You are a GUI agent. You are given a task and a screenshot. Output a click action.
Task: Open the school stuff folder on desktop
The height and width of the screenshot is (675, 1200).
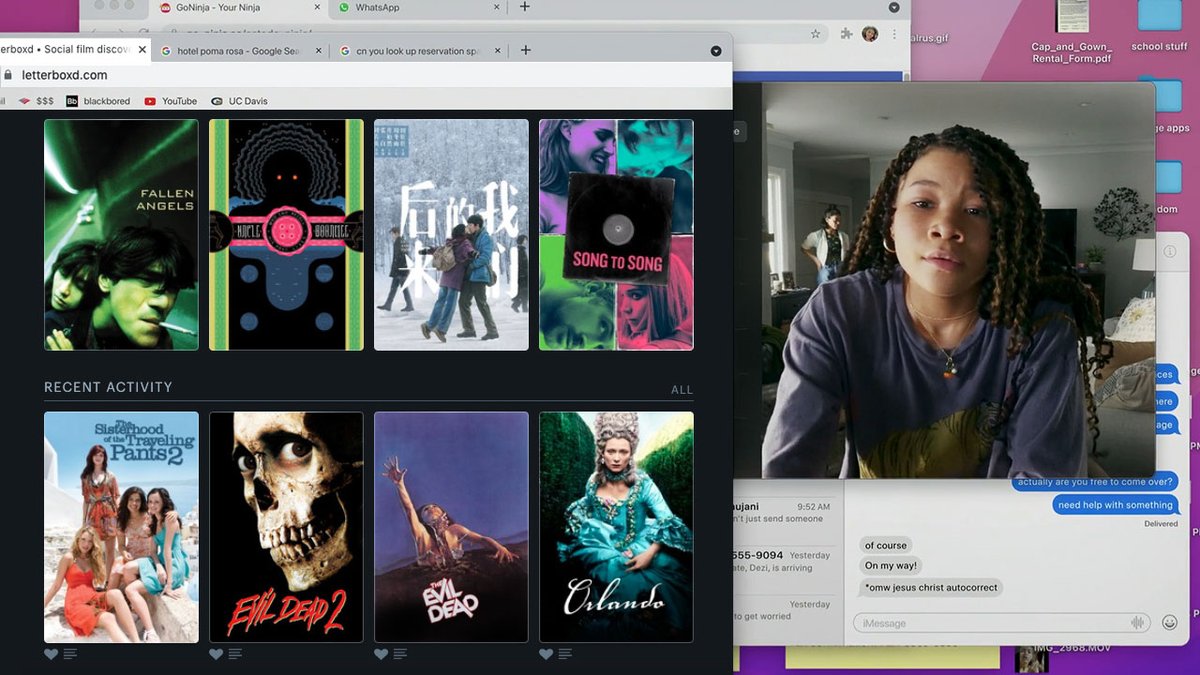1160,27
